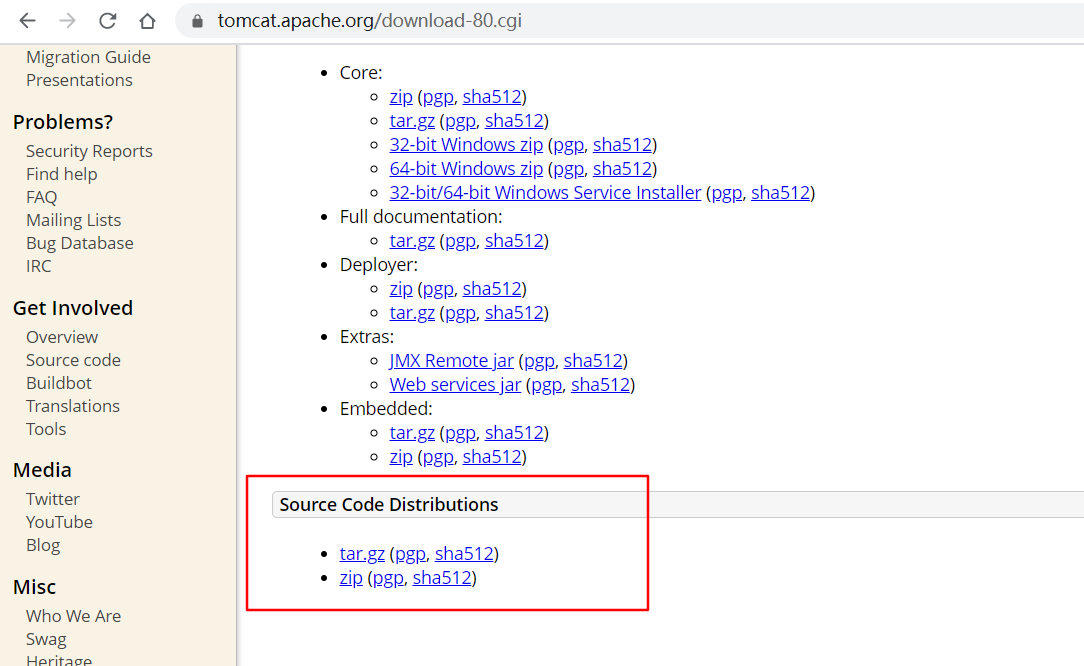Open sha512 checksum for Windows Service Installer
The width and height of the screenshot is (1084, 666).
781,193
